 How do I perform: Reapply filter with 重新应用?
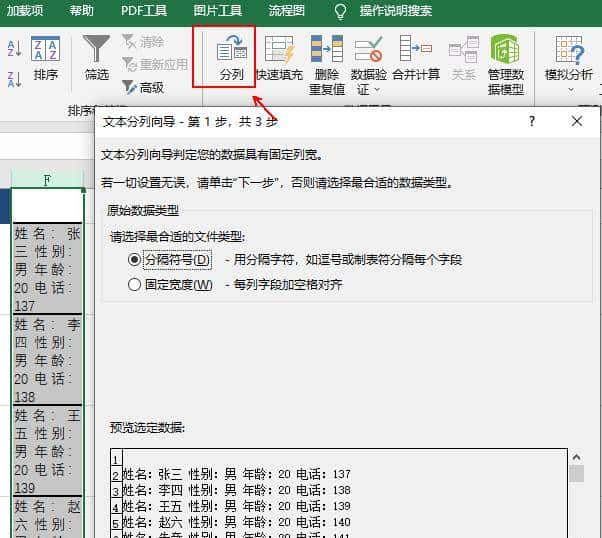(155, 65)
